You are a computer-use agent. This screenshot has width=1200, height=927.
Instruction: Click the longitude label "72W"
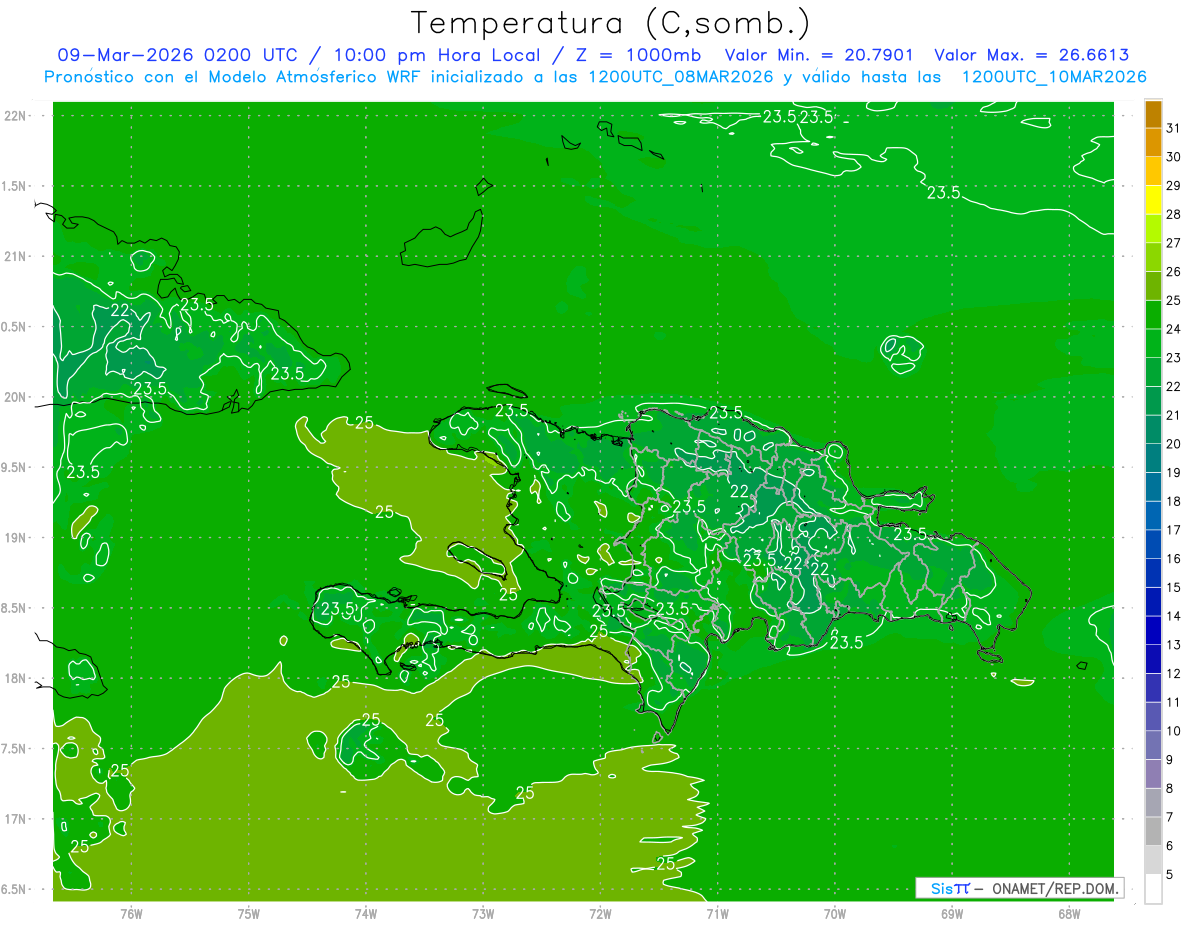(600, 913)
